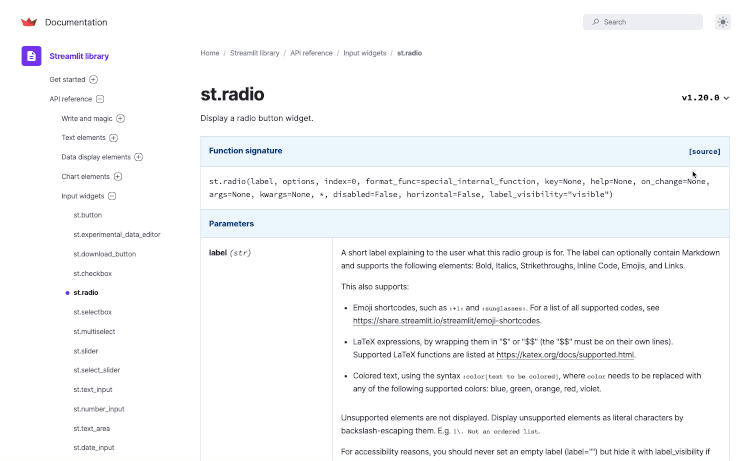Click the st.radio breadcrumb
This screenshot has height=461, width=753.
409,53
